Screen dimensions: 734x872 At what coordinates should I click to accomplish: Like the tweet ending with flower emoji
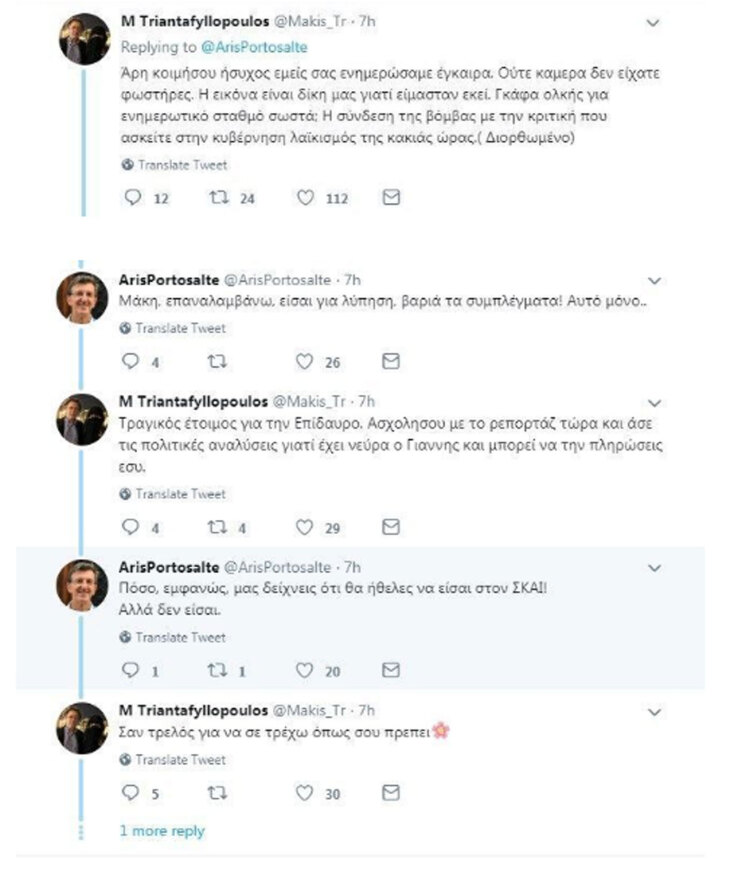(x=304, y=792)
